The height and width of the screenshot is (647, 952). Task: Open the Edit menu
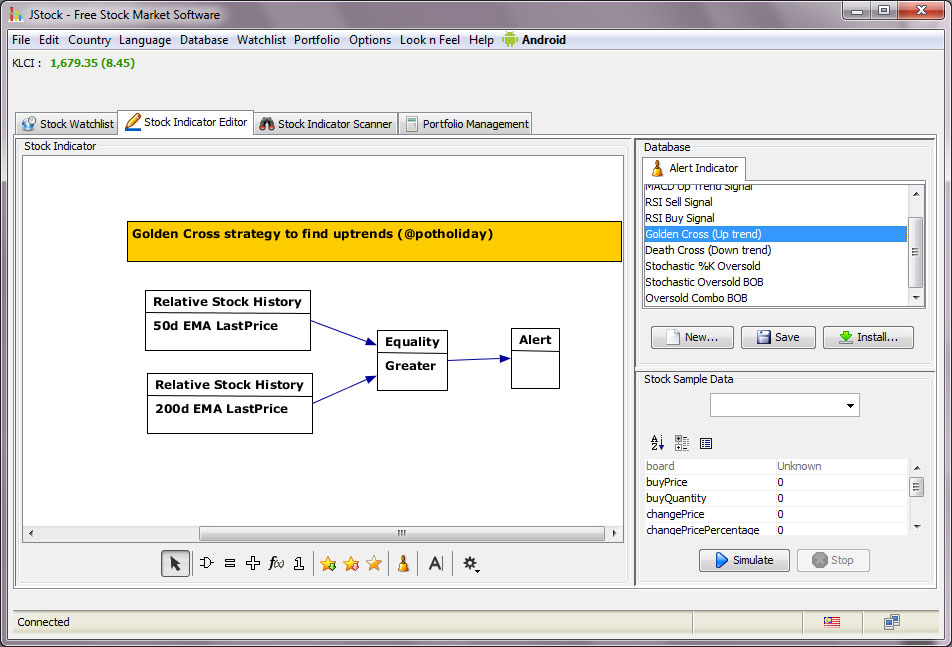(49, 40)
